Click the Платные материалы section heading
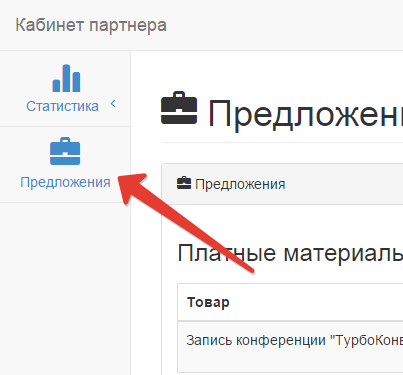Viewport: 403px width, 375px height. pyautogui.click(x=290, y=253)
